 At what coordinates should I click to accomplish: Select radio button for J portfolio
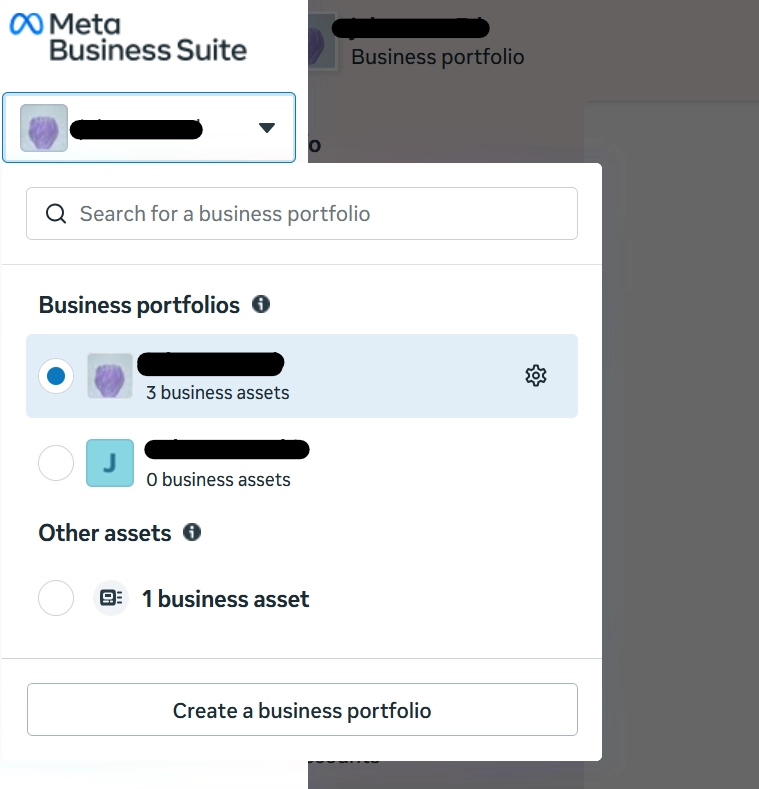click(56, 463)
